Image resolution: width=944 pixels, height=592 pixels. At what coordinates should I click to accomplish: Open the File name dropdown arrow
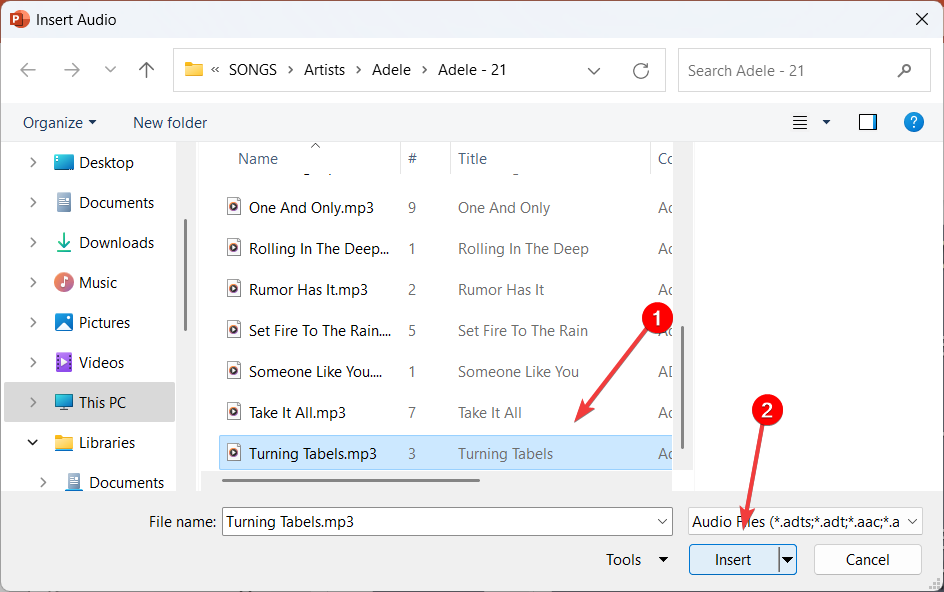click(662, 522)
